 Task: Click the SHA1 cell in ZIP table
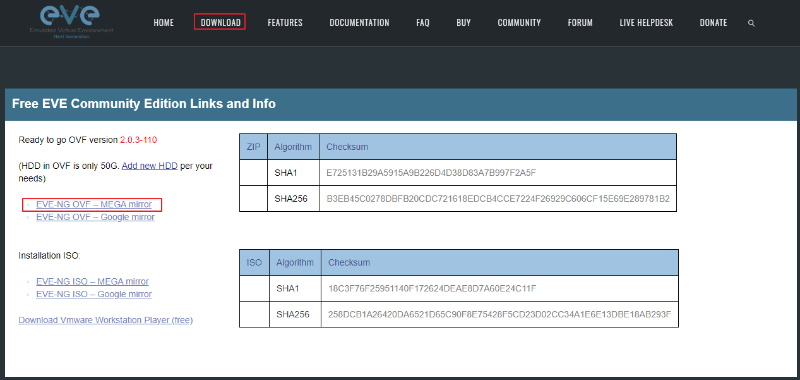(x=293, y=173)
